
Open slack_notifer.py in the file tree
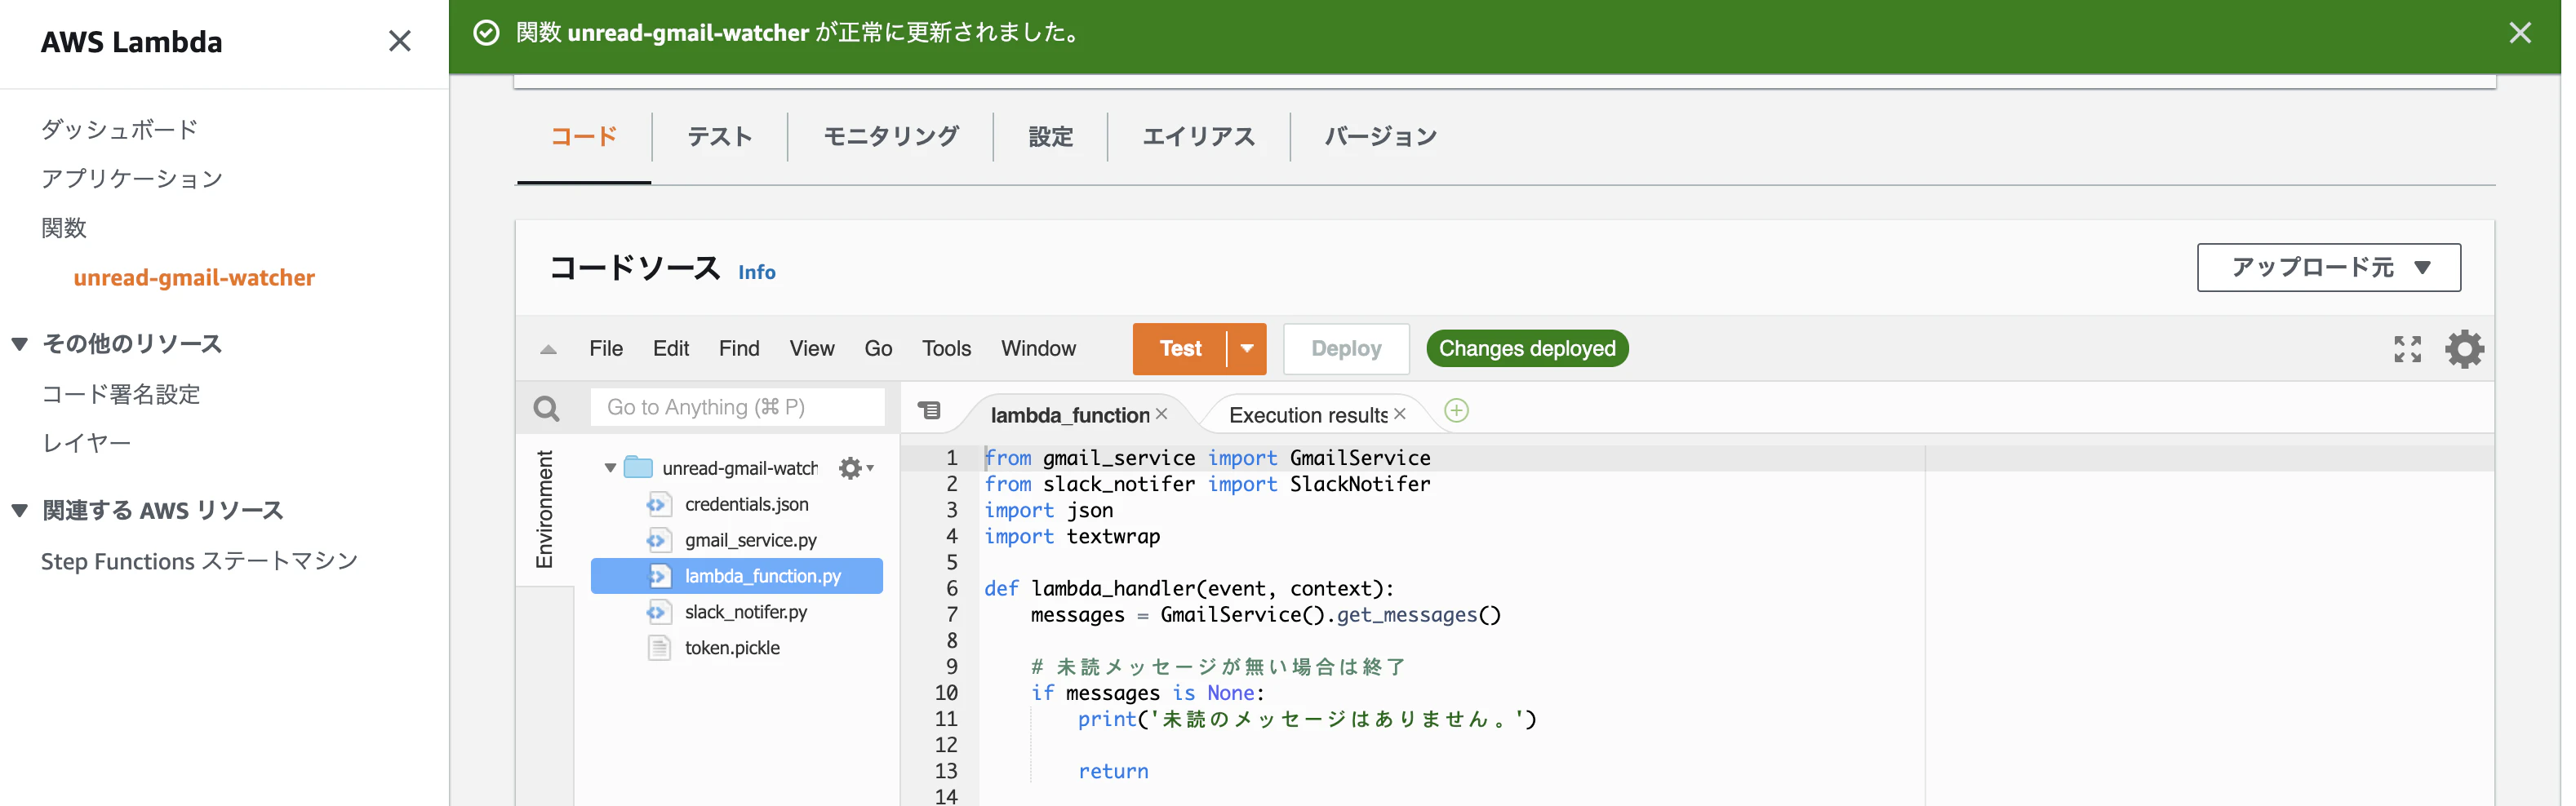745,613
